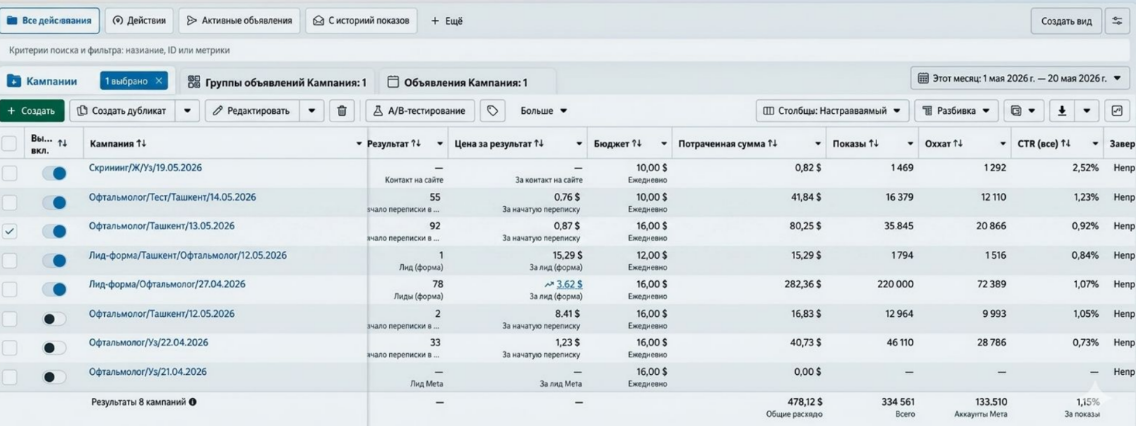Open the date range dropdown Этот месяц
Screen dimensions: 1137x426
[x=1020, y=78]
